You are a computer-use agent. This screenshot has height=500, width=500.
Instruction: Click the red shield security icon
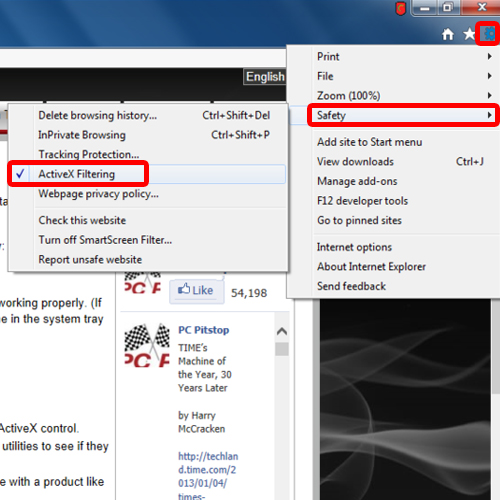coord(400,8)
